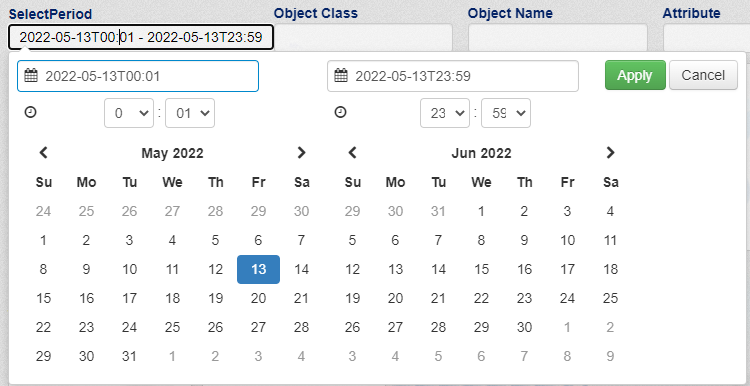
Task: Open the end hour dropdown showing 23
Action: [445, 113]
